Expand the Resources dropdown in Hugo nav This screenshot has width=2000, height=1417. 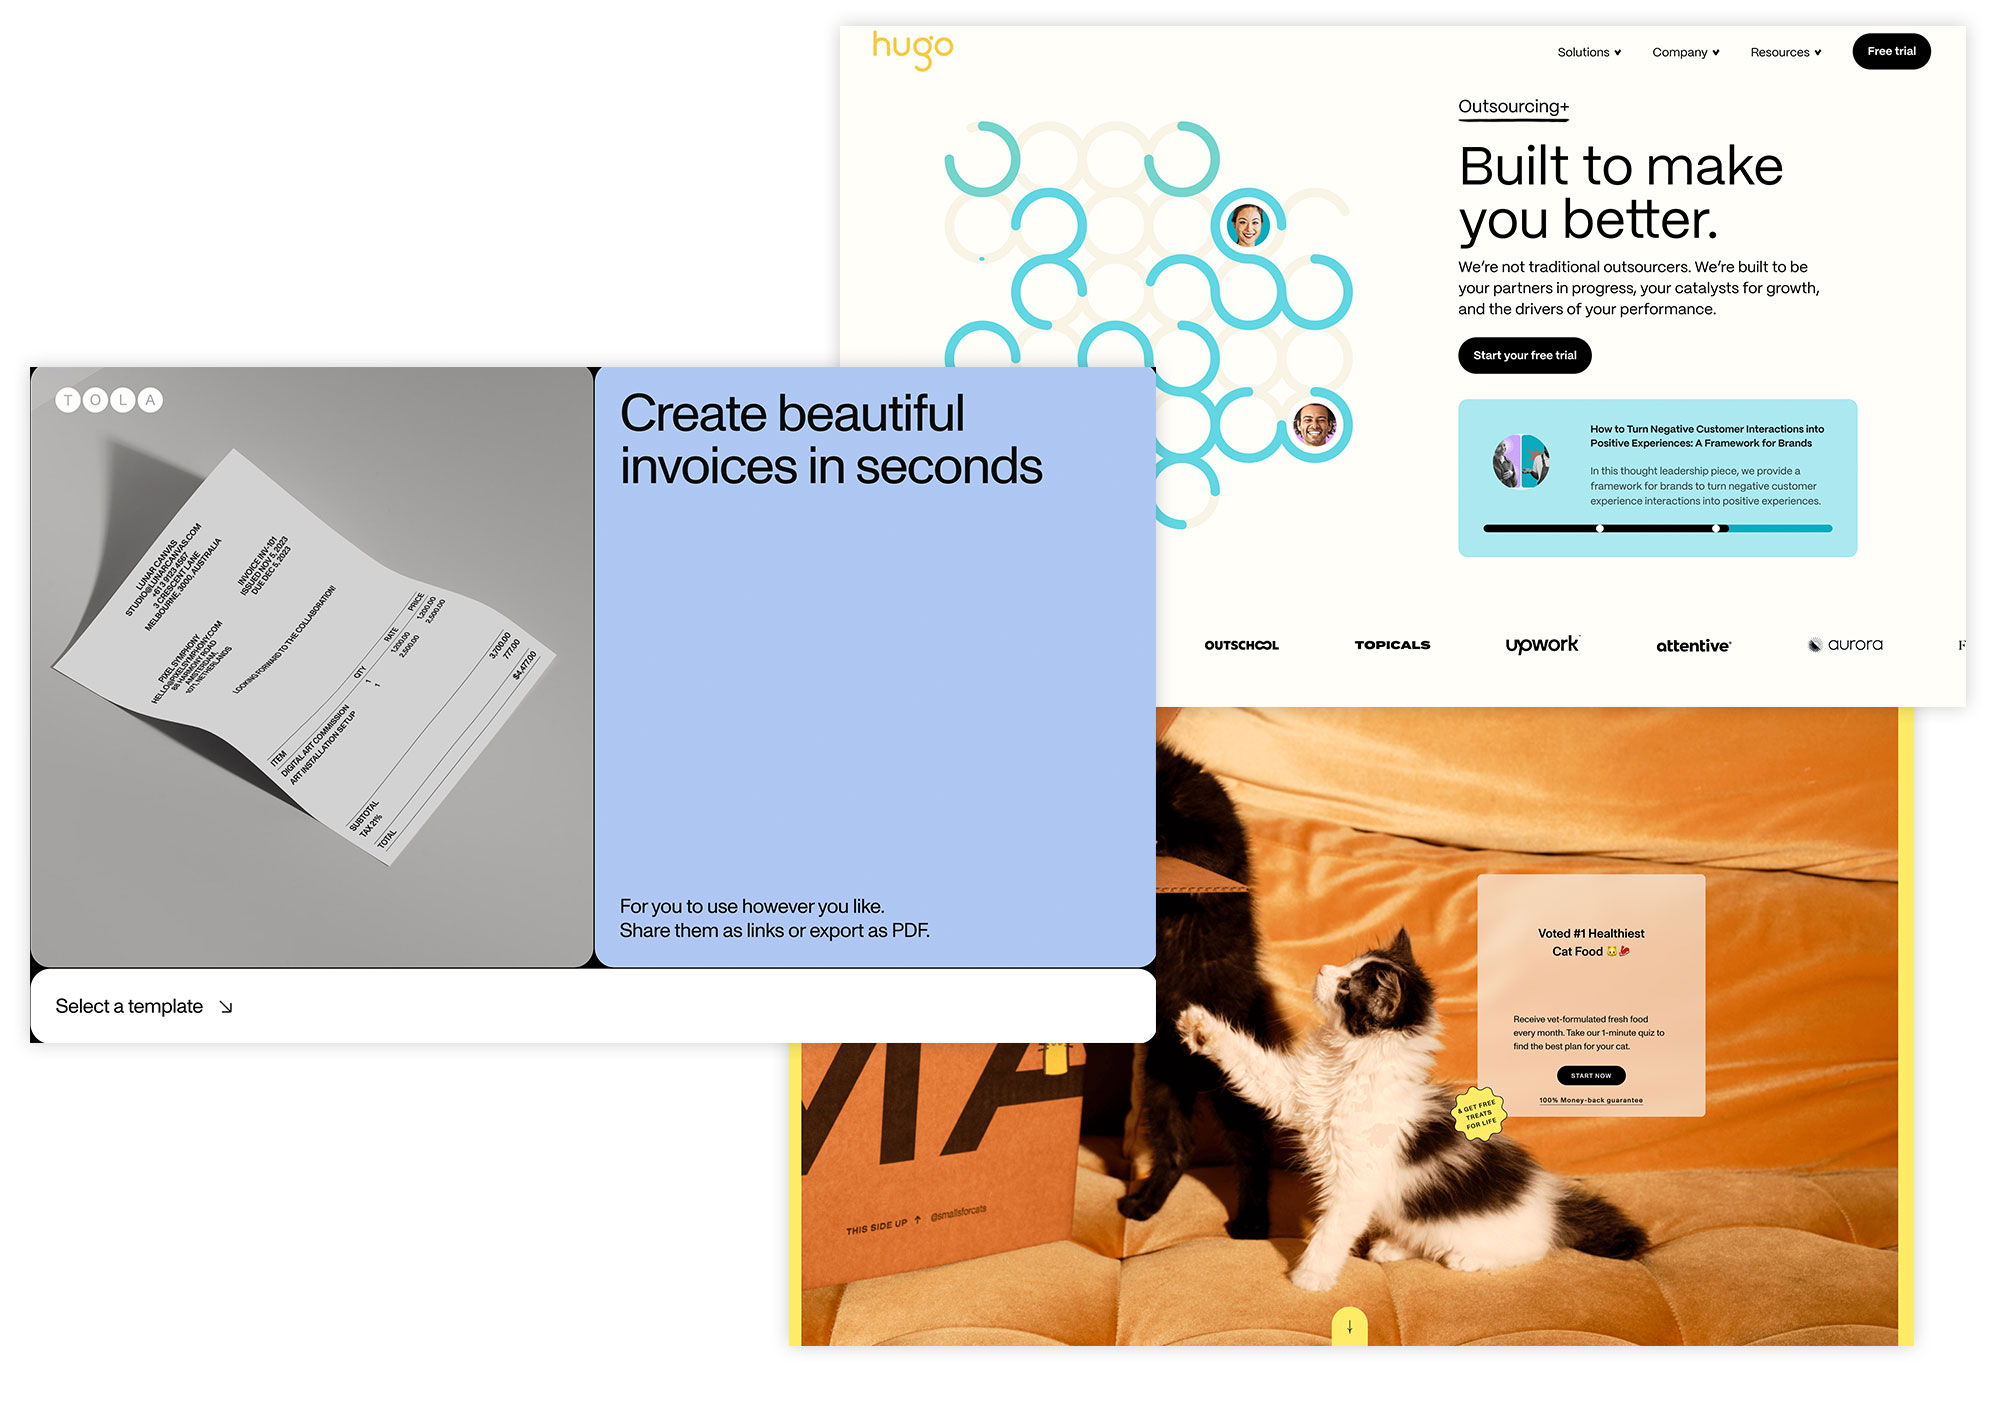[1784, 51]
